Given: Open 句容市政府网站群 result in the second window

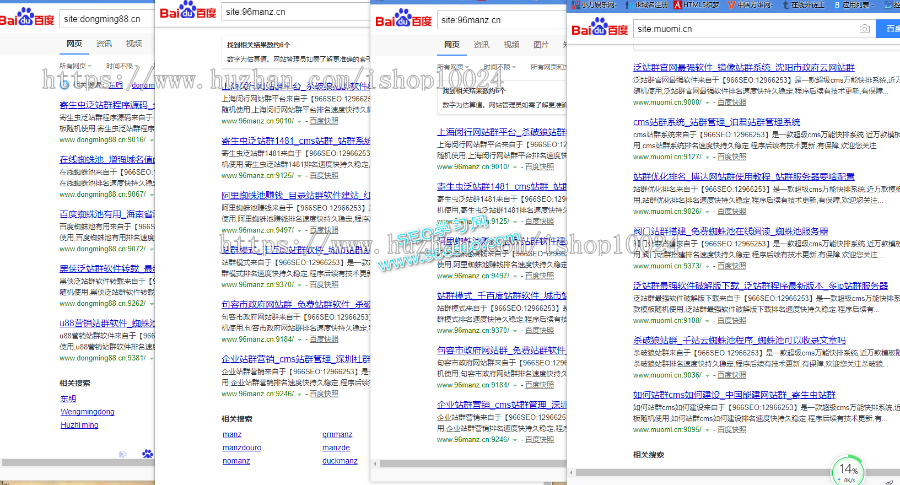Looking at the screenshot, I should [x=296, y=305].
